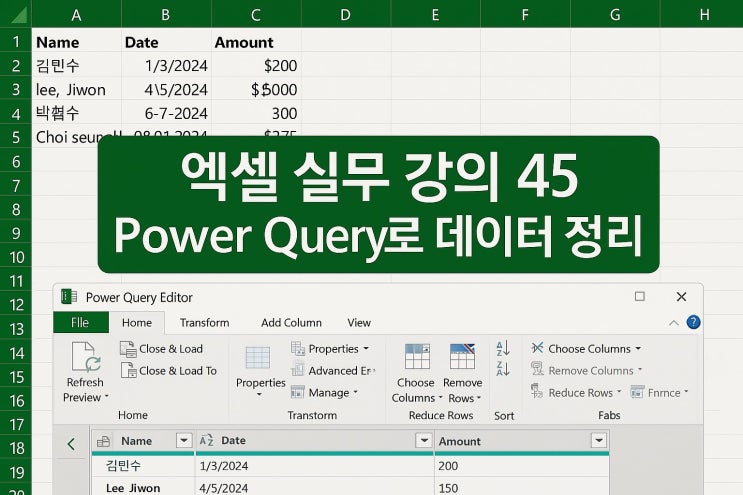Click the Close & Load icon
The width and height of the screenshot is (743, 495).
128,349
